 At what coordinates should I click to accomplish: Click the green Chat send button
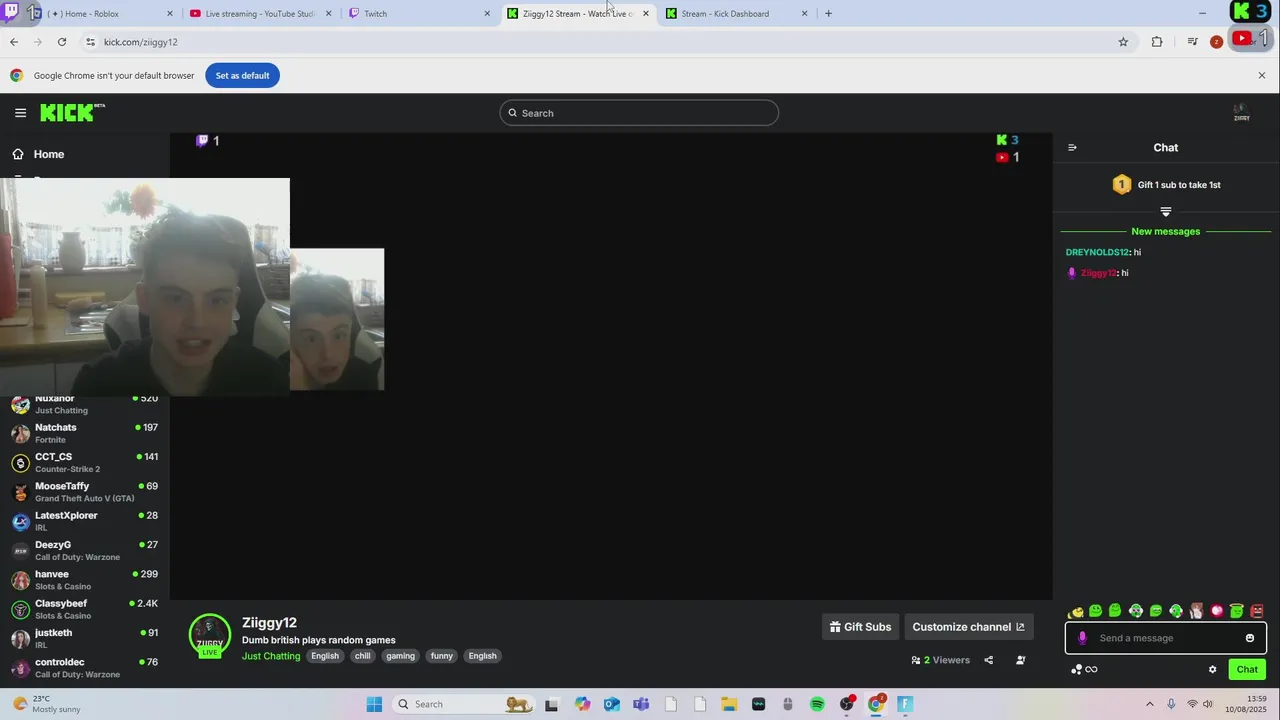tap(1247, 670)
